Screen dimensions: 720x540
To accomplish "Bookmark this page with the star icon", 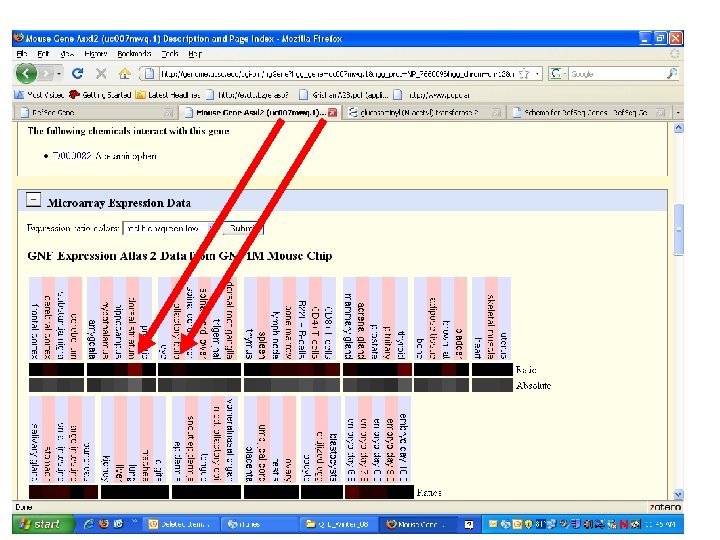I will (524, 74).
